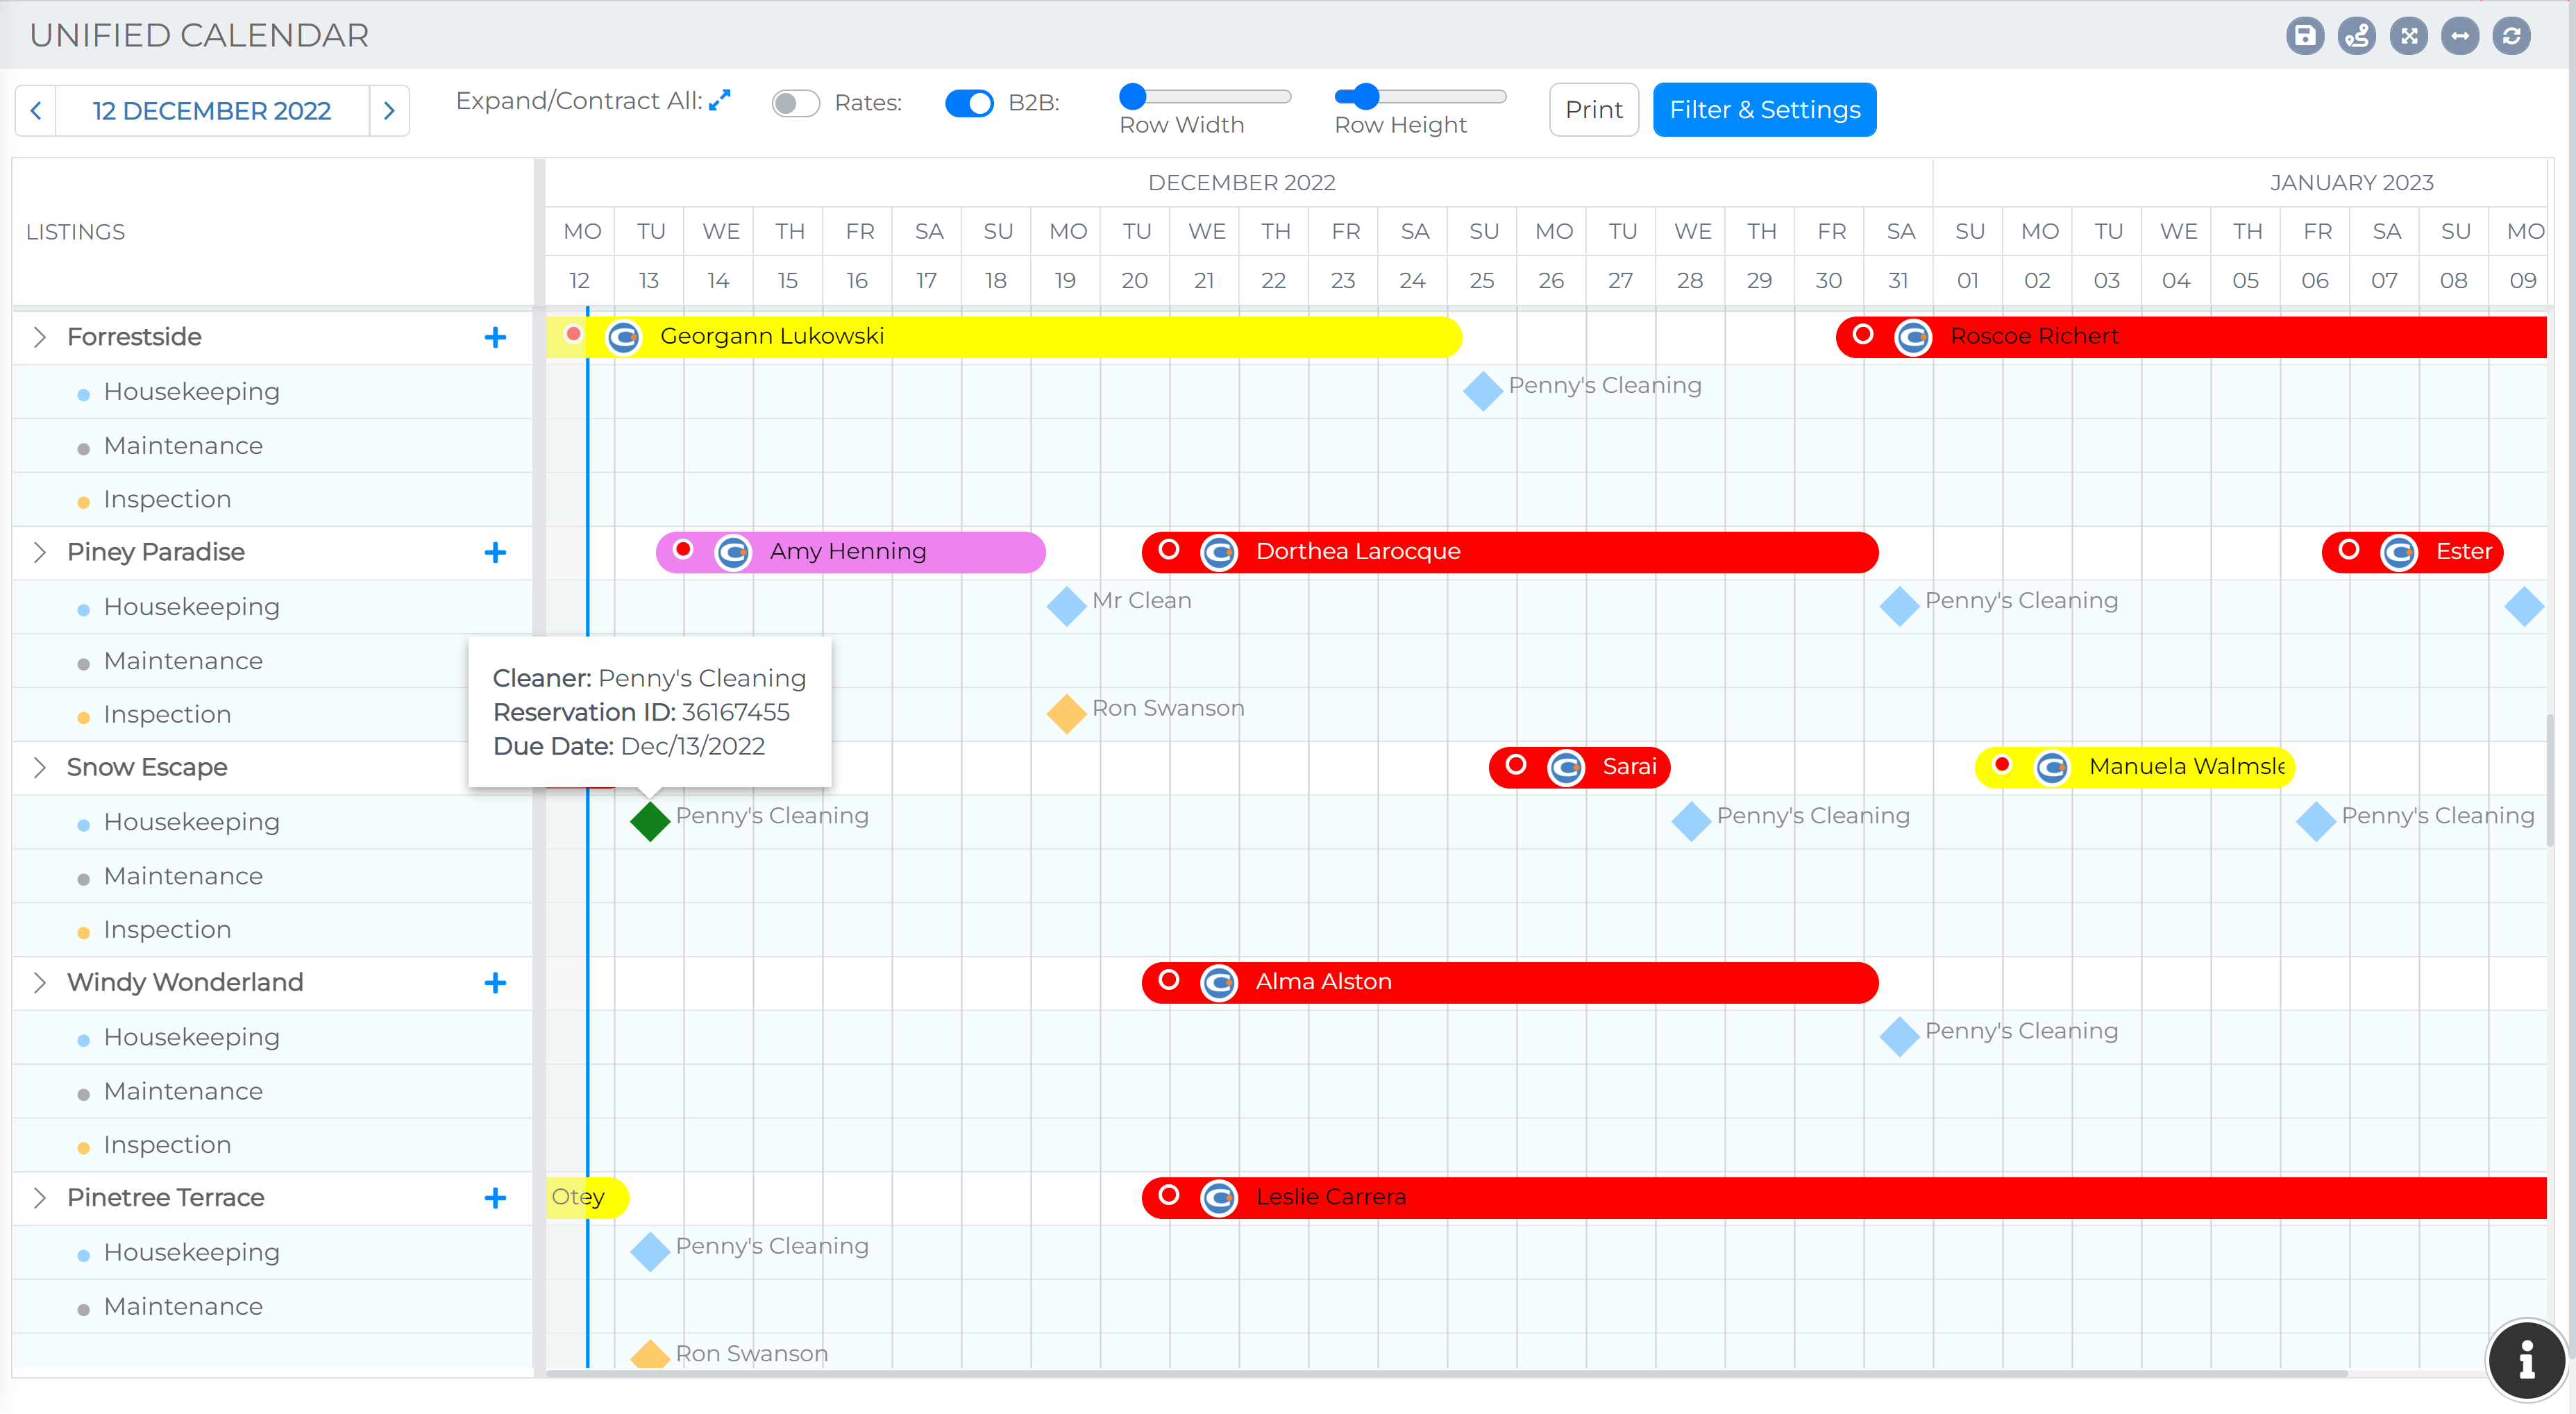Turn off the B2B toggle
This screenshot has width=2576, height=1414.
click(969, 103)
